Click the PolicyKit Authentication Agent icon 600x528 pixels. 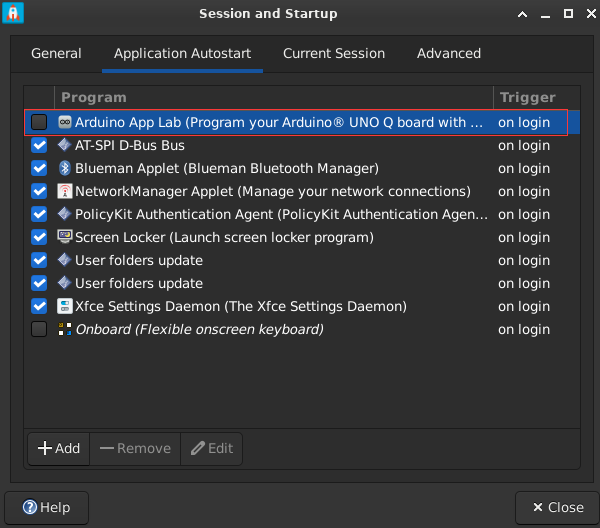(x=65, y=214)
